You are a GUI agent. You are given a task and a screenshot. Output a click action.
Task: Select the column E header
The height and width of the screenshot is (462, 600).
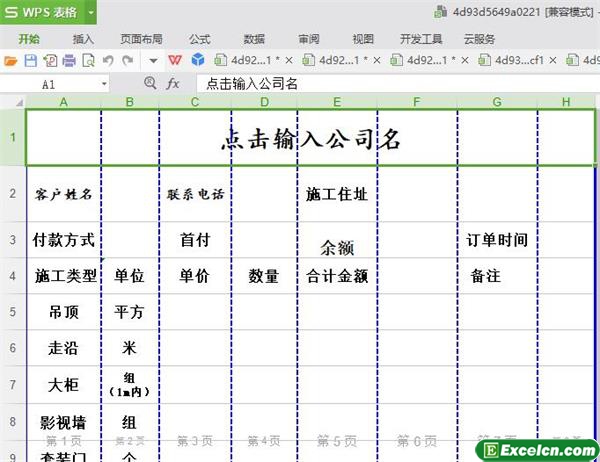(337, 102)
